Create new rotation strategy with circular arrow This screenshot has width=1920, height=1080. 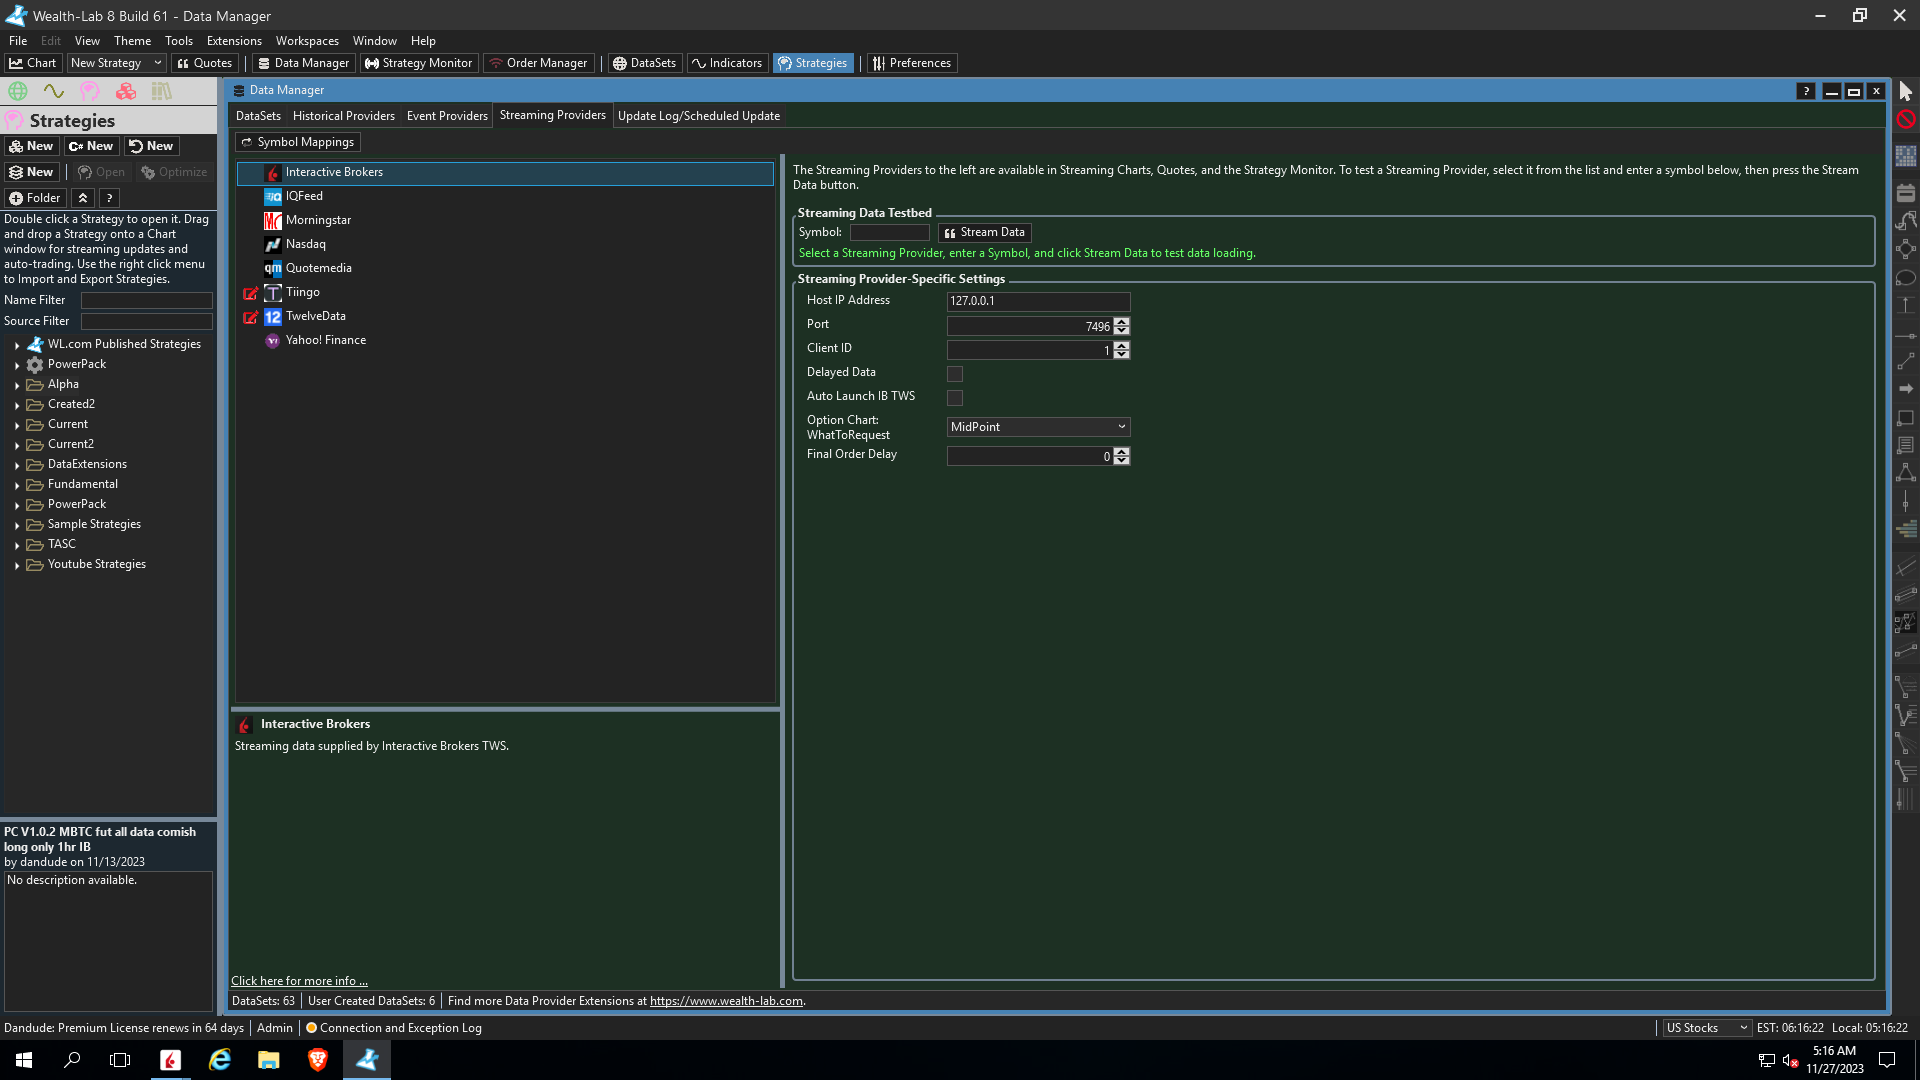151,146
